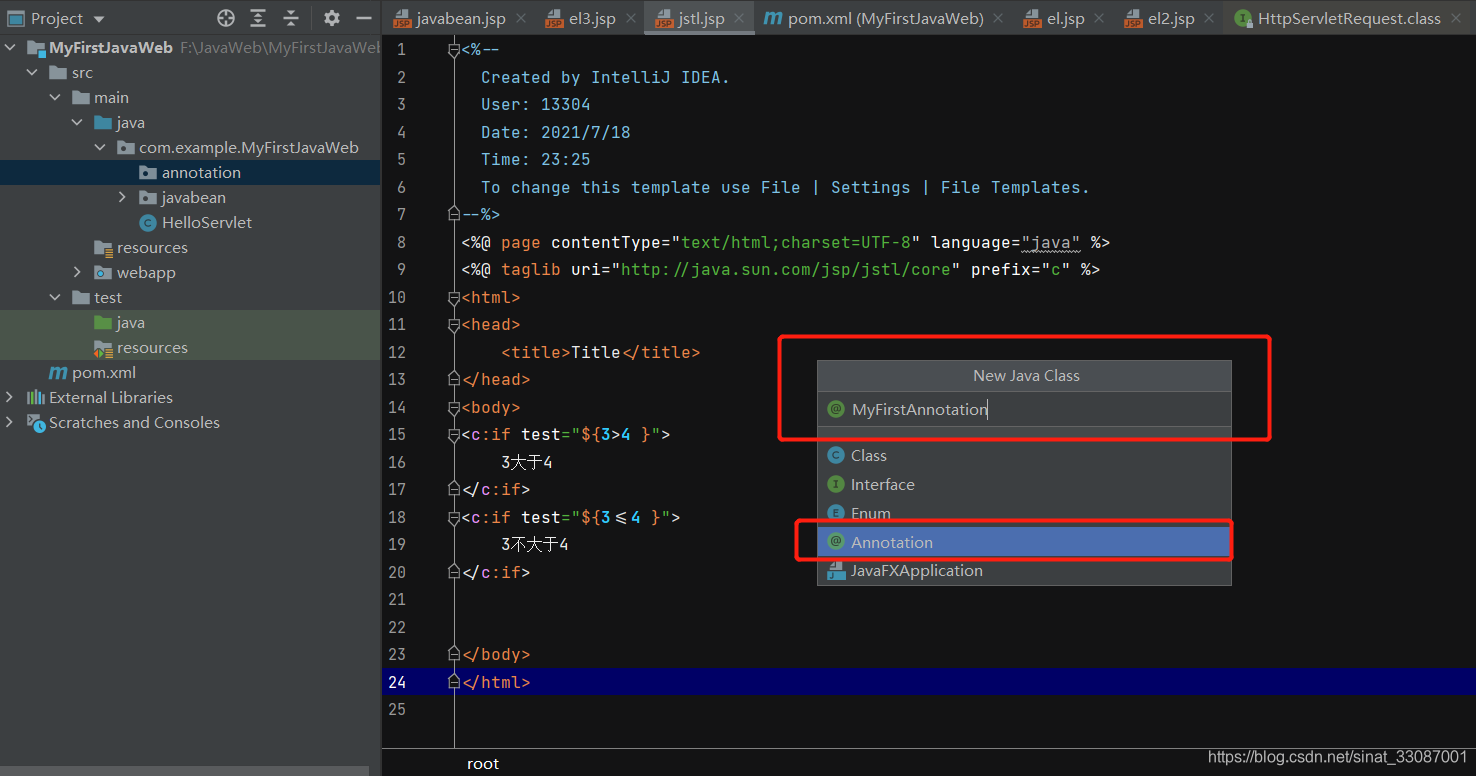Choose Interface in New Java Class popup
The height and width of the screenshot is (776, 1476).
click(1024, 484)
